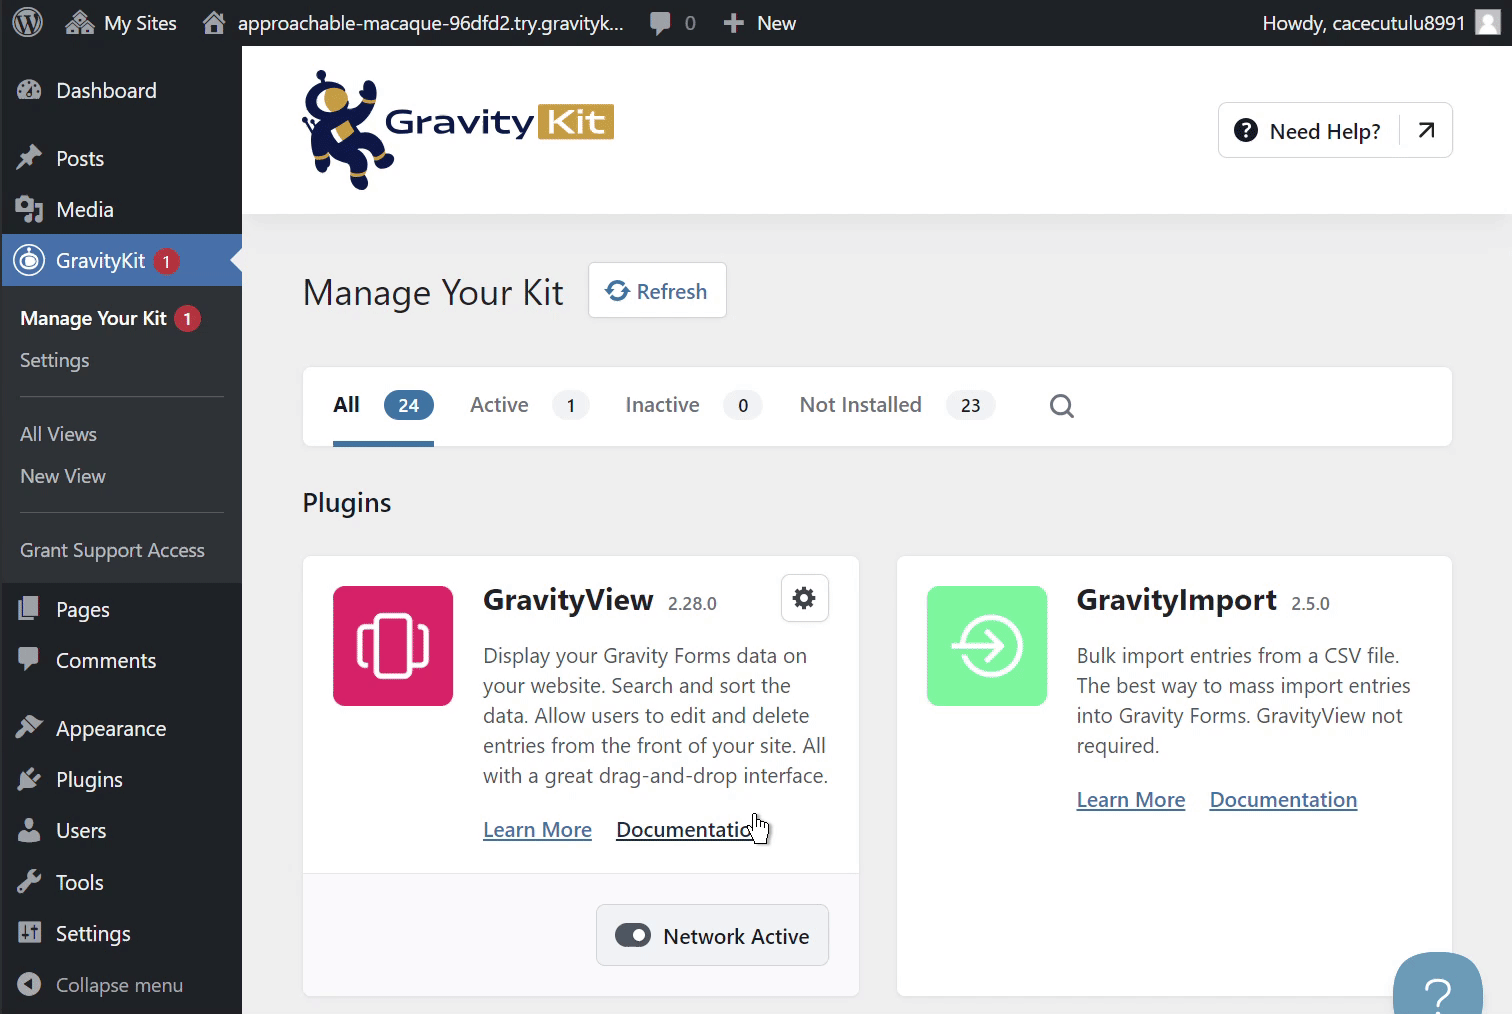Open the comments bubble in admin bar
The width and height of the screenshot is (1512, 1014).
[672, 23]
